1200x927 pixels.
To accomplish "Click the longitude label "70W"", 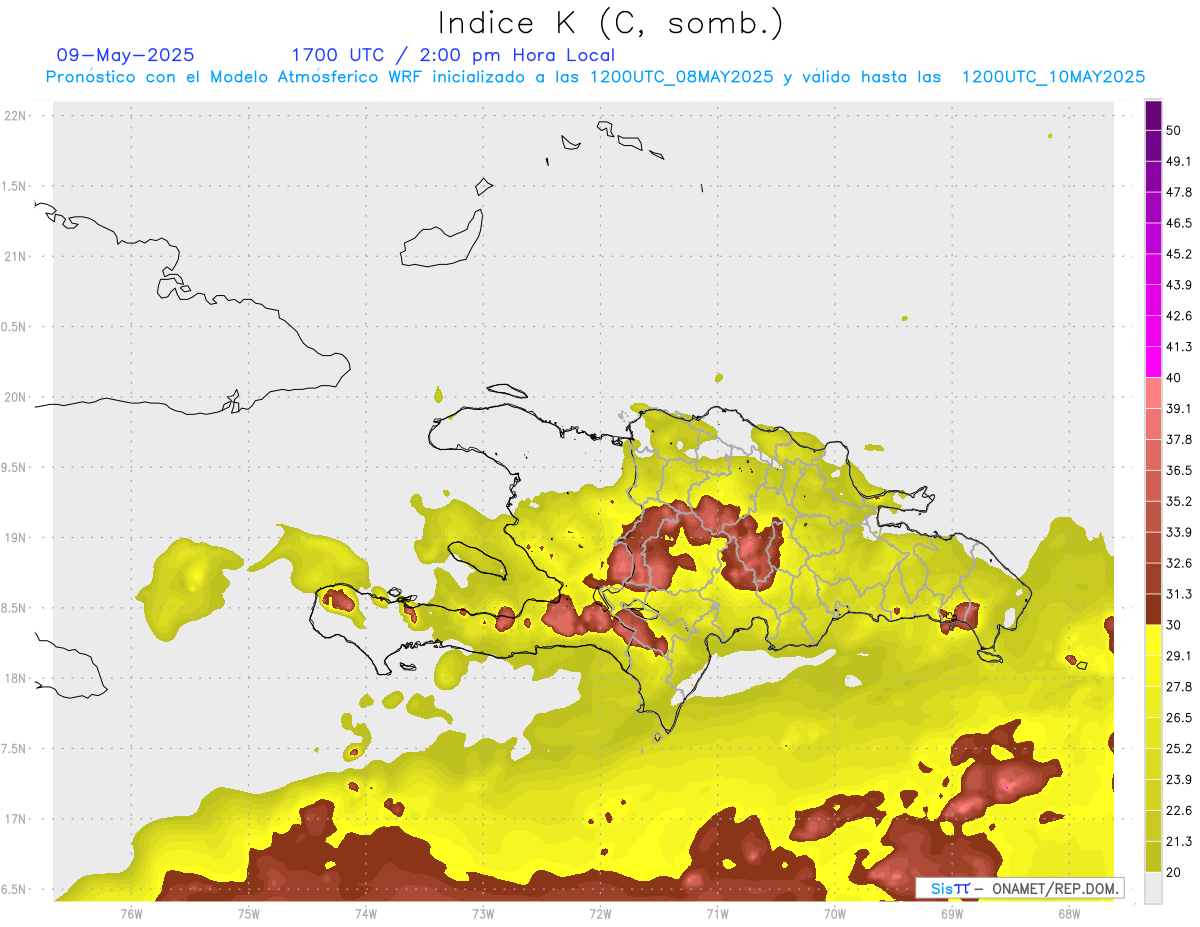I will pyautogui.click(x=834, y=914).
